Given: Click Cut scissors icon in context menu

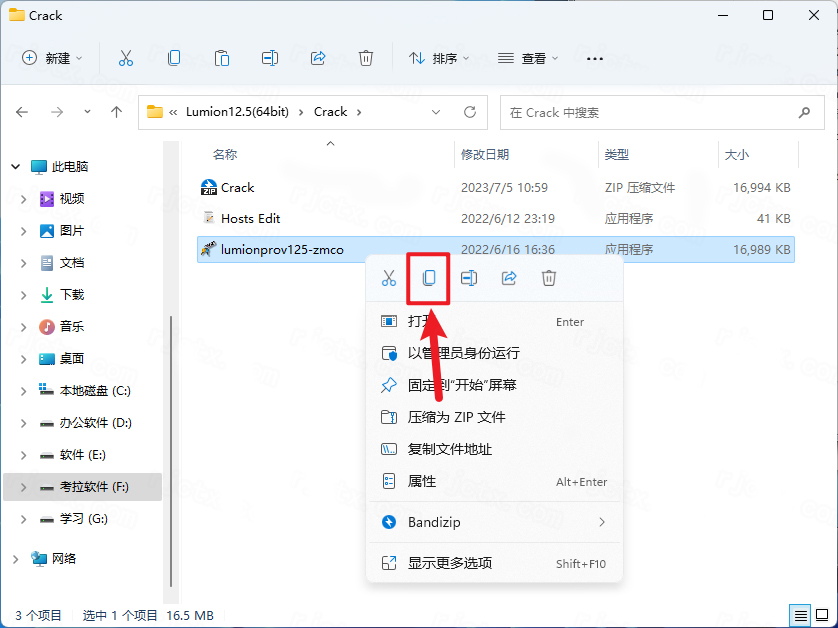Looking at the screenshot, I should (x=389, y=278).
